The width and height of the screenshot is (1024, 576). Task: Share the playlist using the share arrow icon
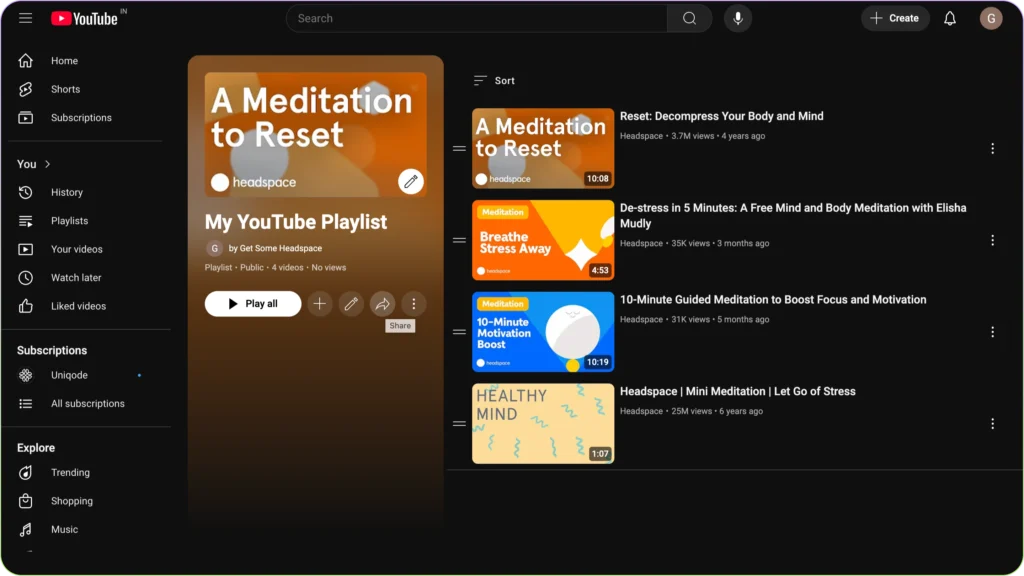coord(383,303)
